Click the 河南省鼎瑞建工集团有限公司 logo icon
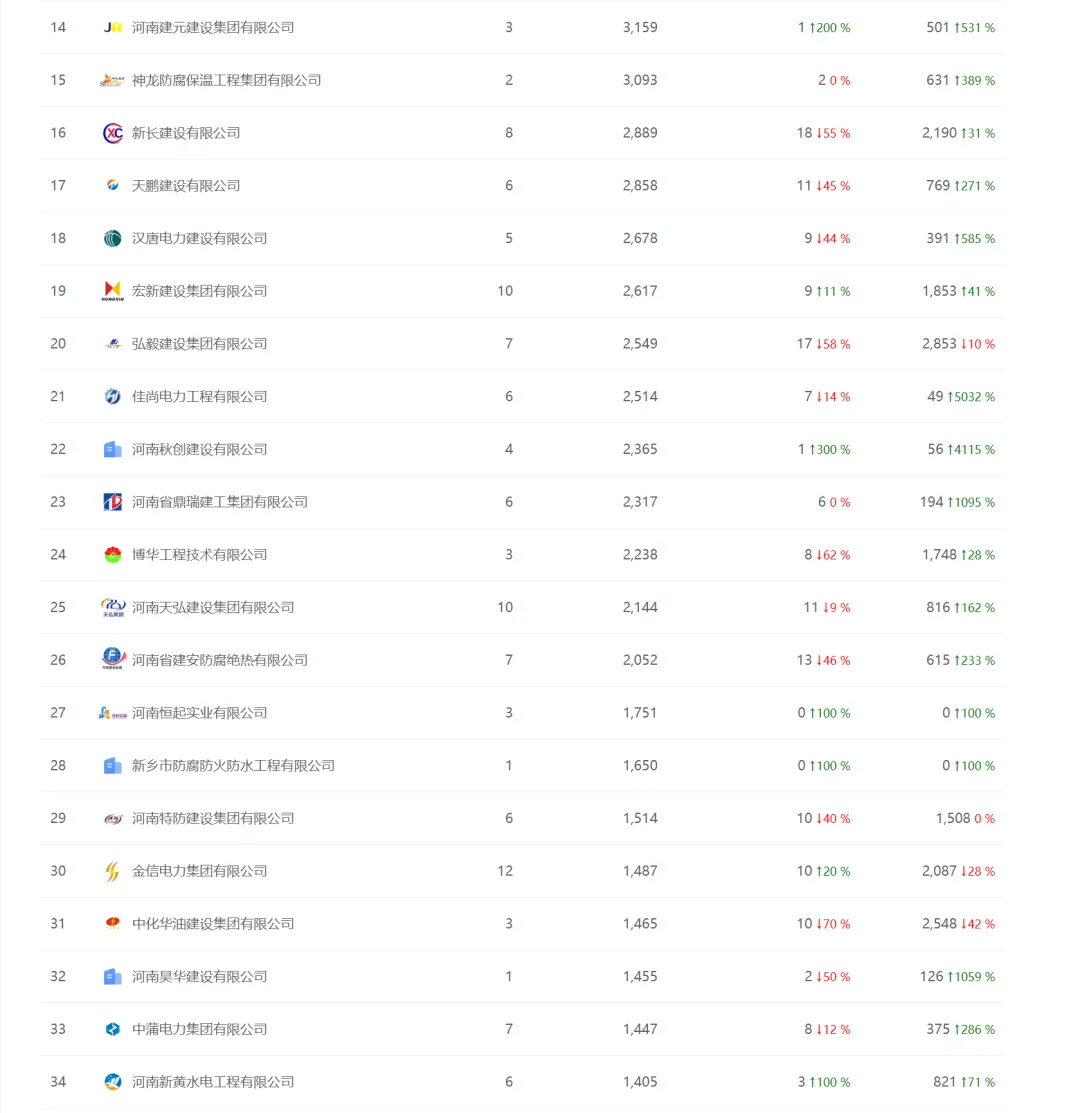Viewport: 1080px width, 1113px height. coord(113,502)
